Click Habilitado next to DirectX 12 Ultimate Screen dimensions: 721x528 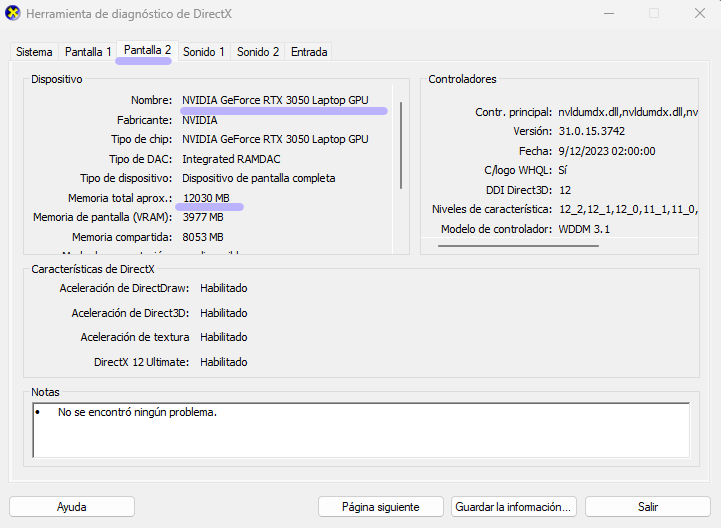click(223, 362)
